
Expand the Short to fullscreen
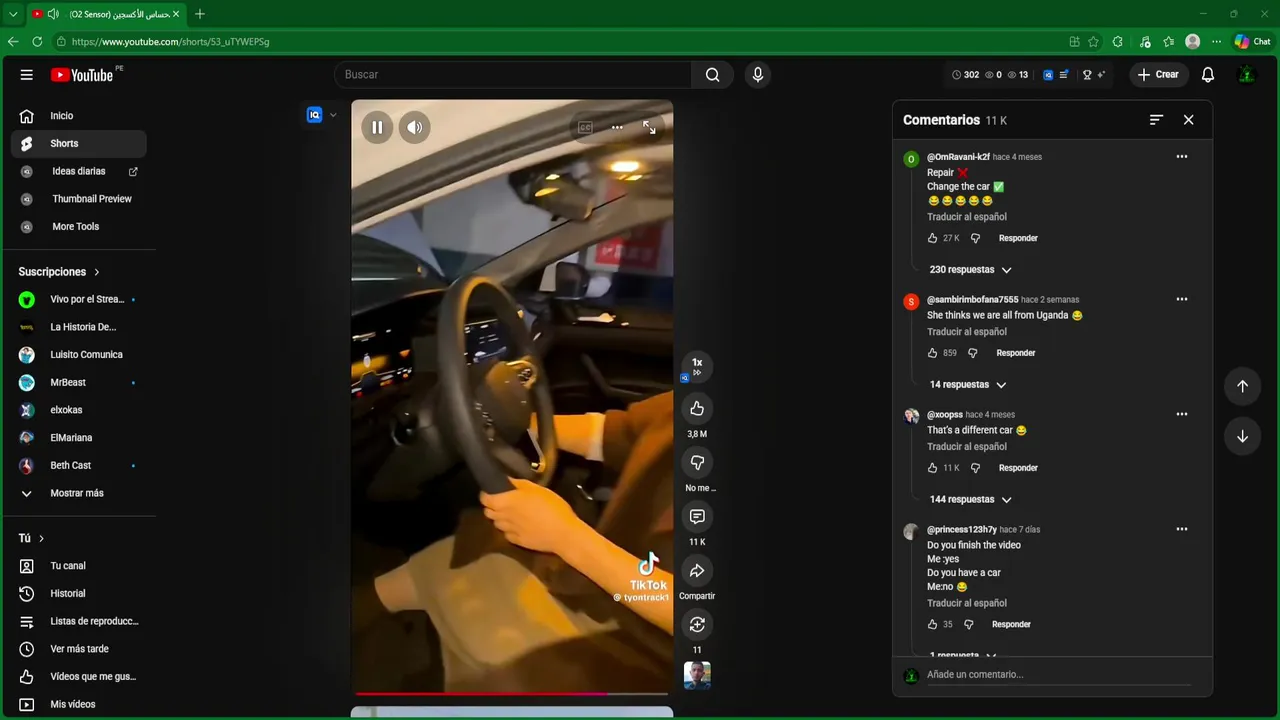tap(649, 127)
